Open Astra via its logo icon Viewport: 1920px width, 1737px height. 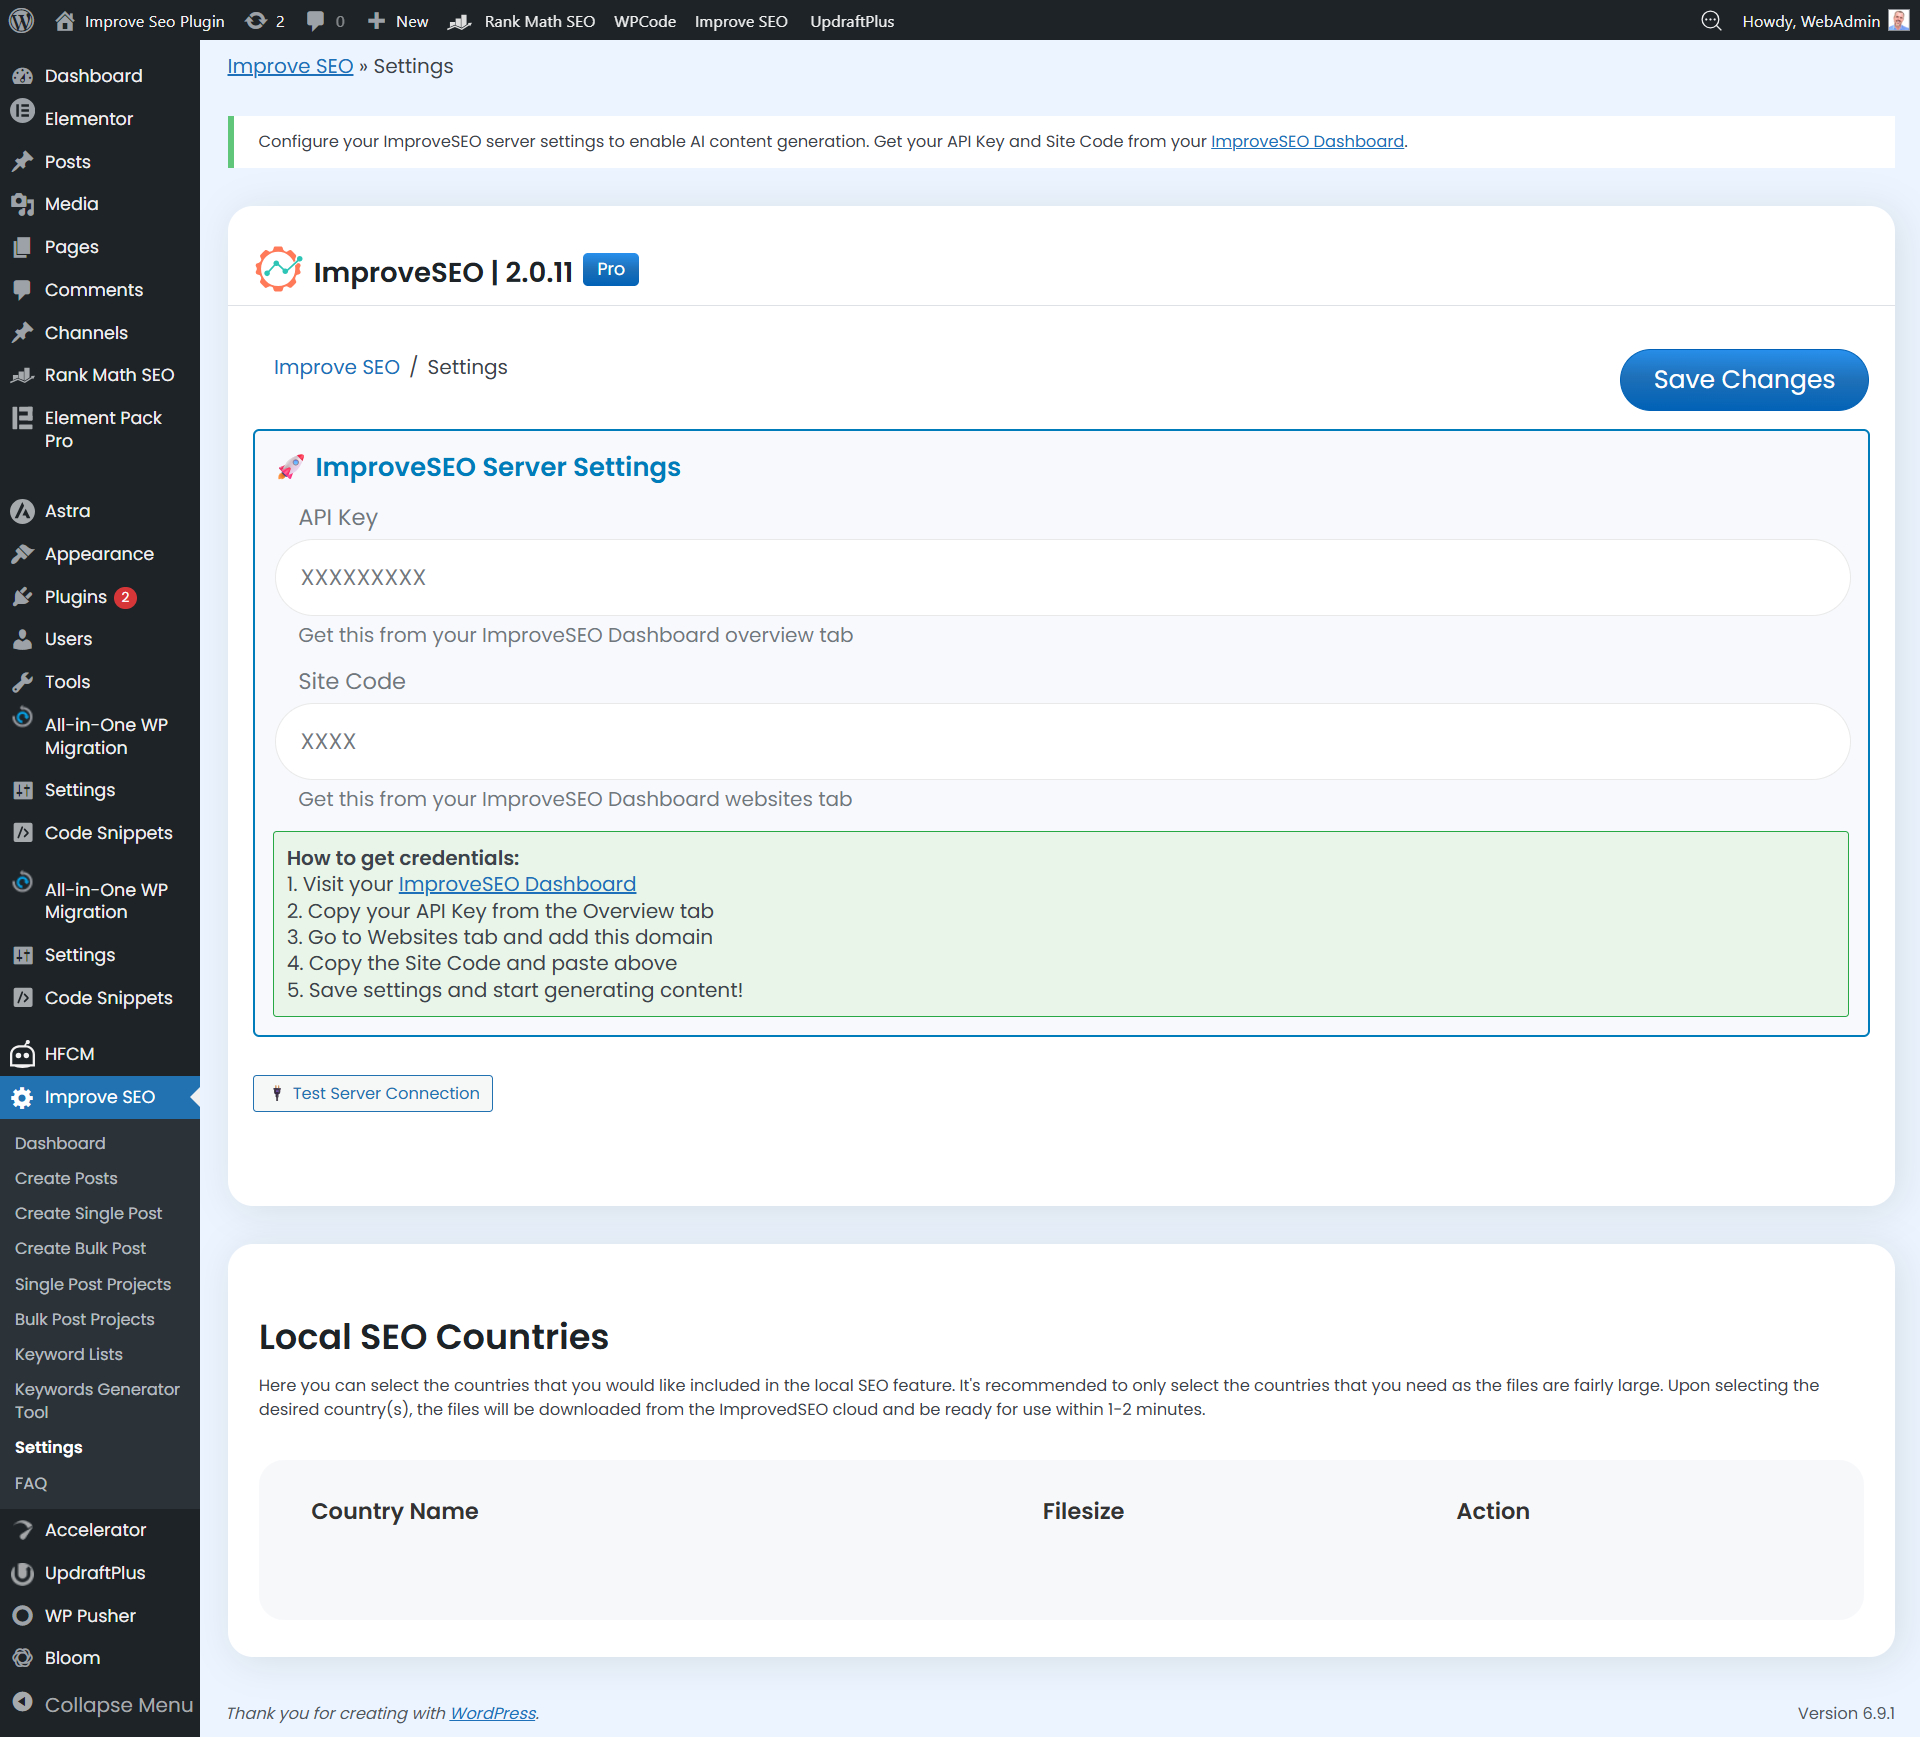point(23,511)
